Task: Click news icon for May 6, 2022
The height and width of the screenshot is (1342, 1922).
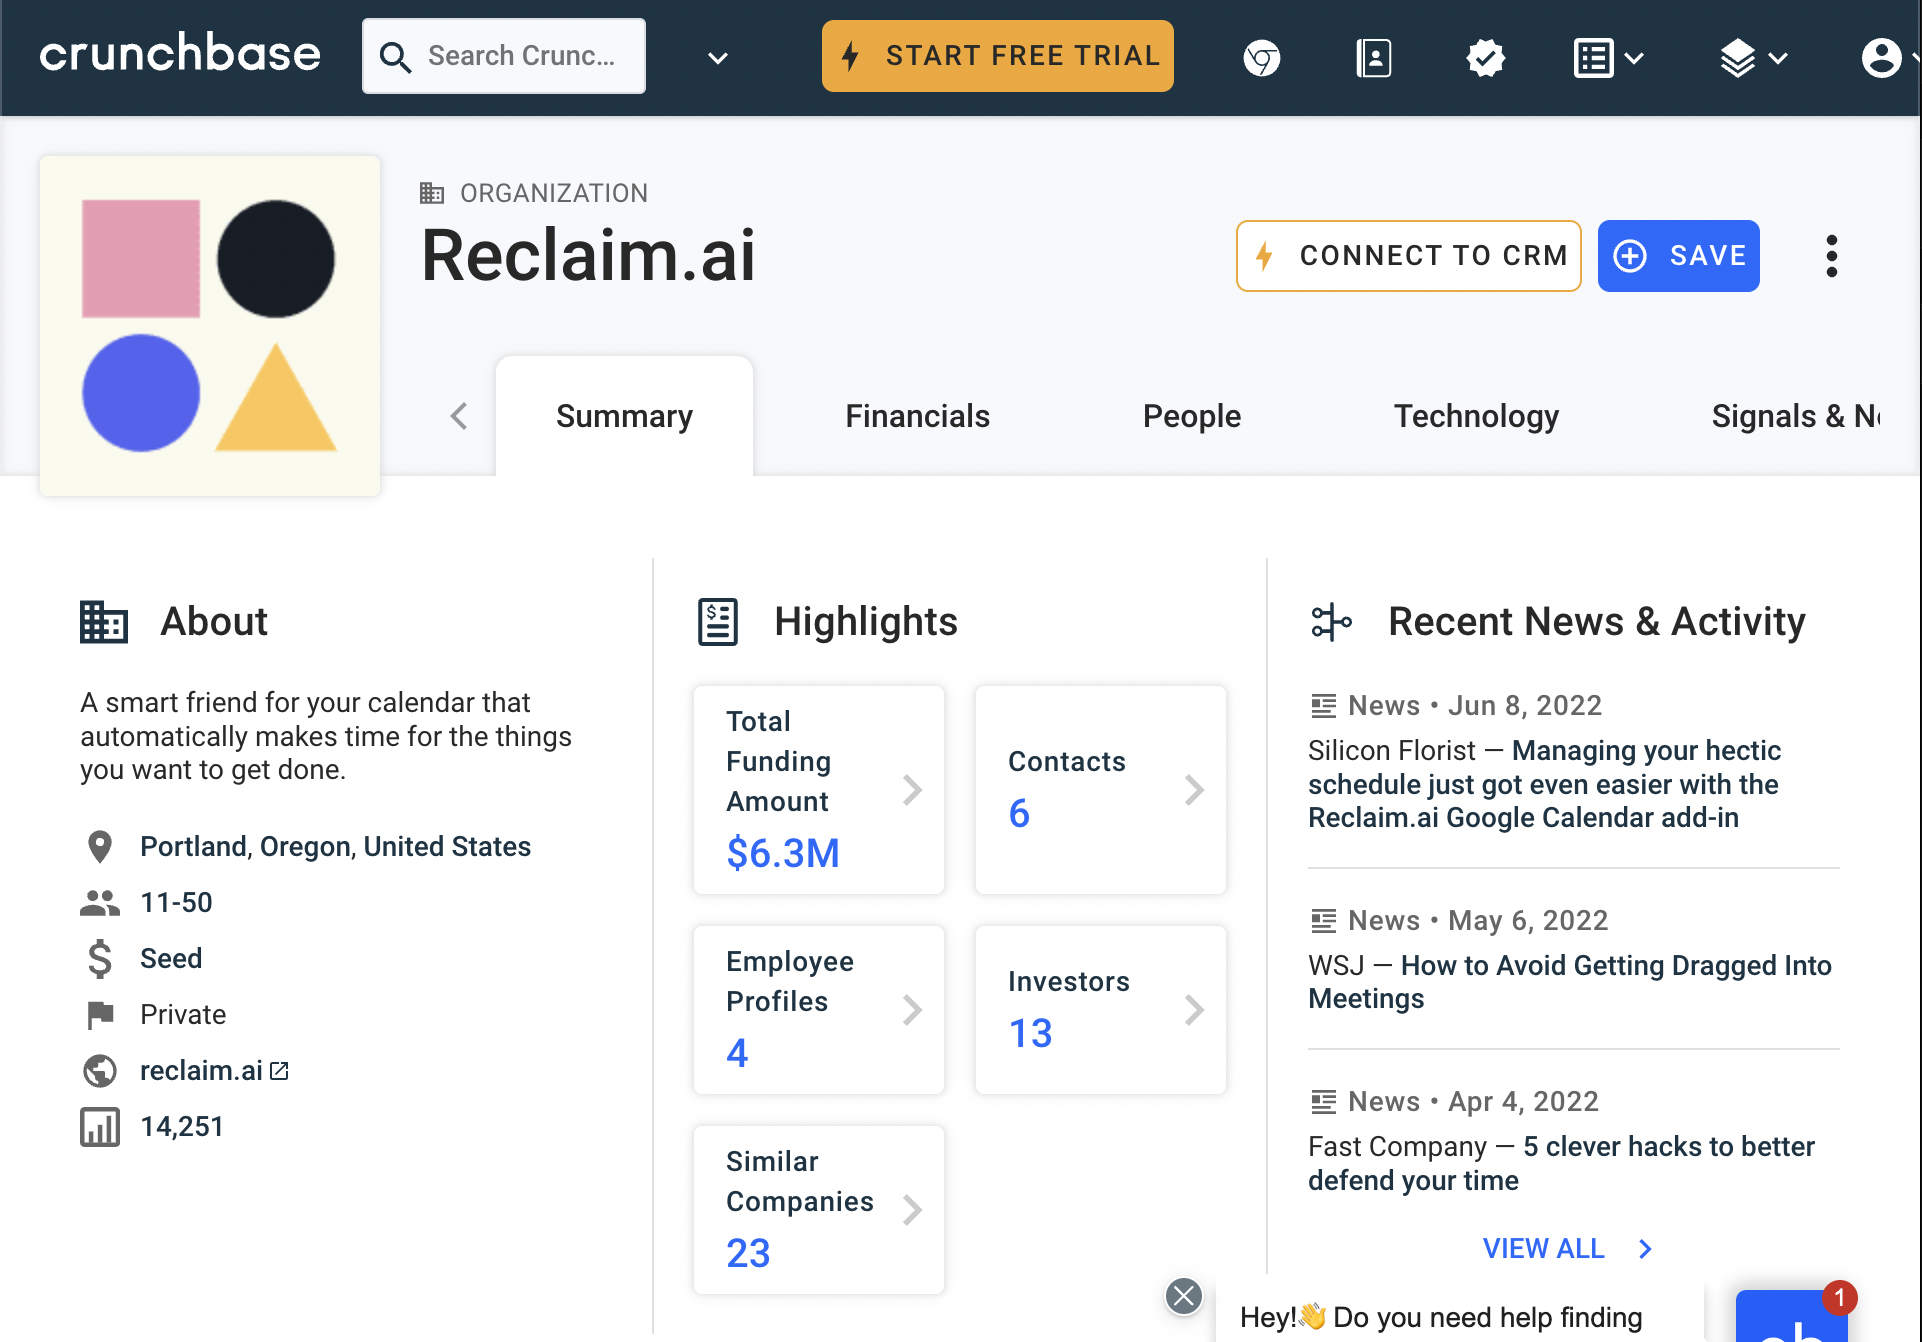Action: pyautogui.click(x=1324, y=921)
